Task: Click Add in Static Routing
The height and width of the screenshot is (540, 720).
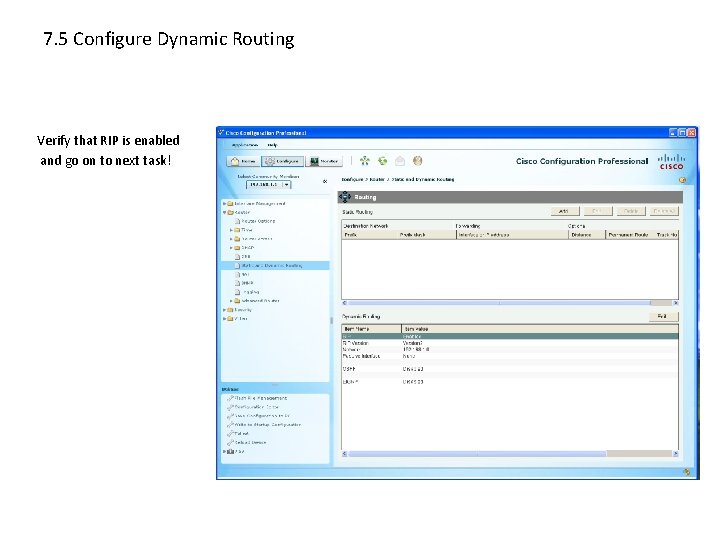Action: (564, 211)
